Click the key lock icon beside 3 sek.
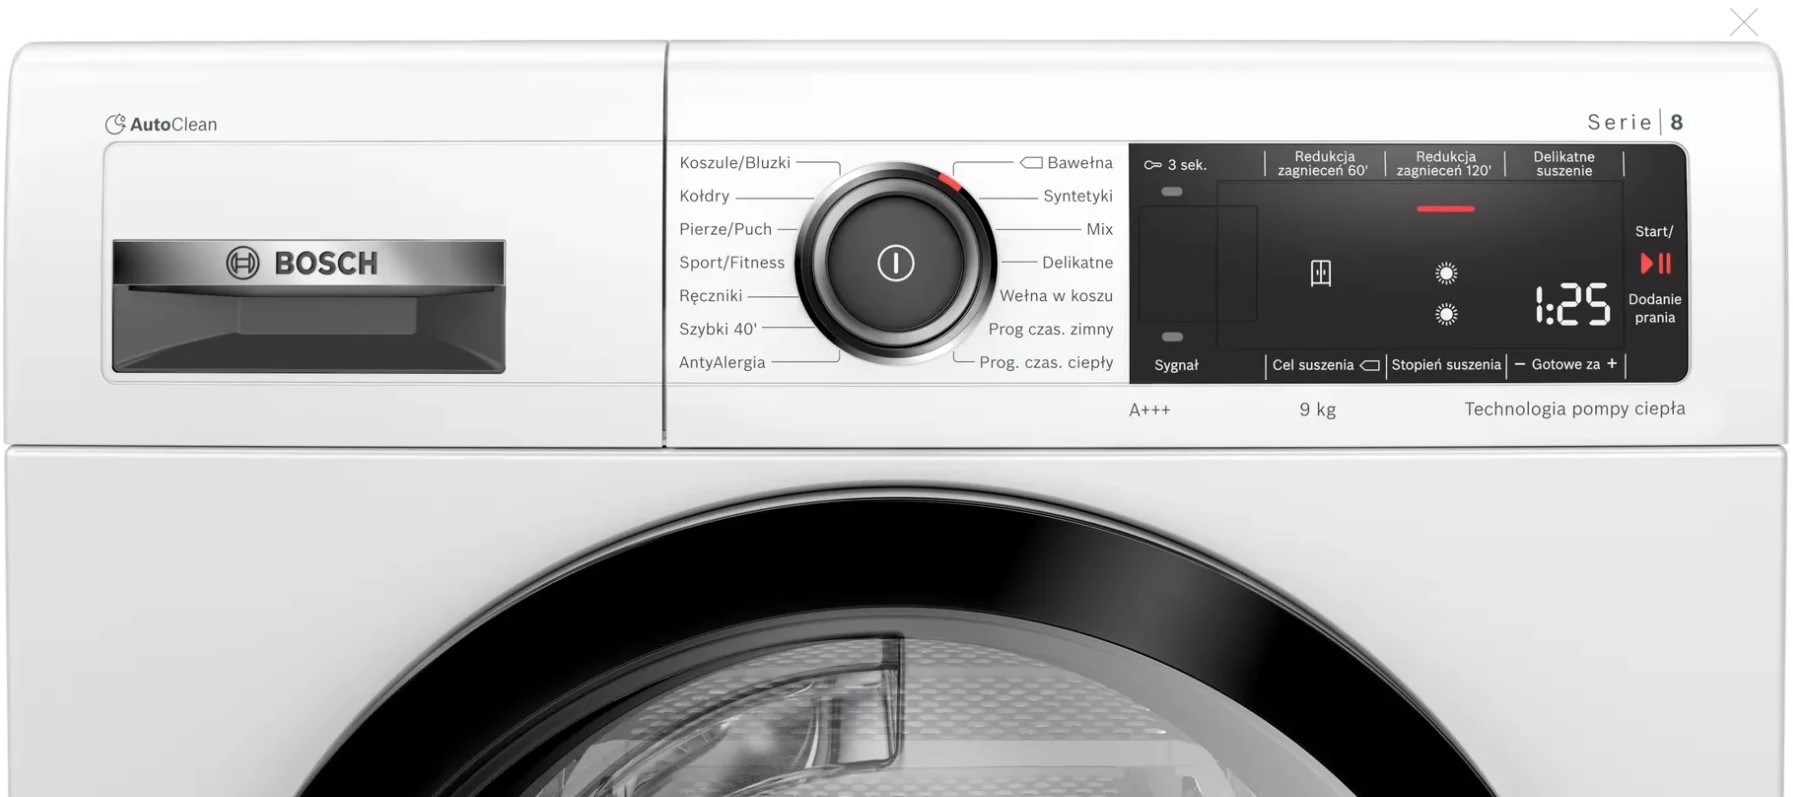This screenshot has height=797, width=1793. 1152,165
